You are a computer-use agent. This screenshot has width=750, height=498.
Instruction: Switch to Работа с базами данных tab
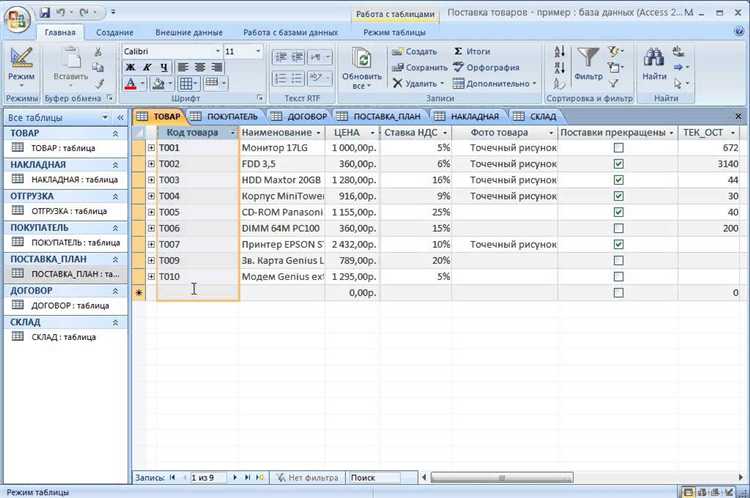click(x=291, y=33)
